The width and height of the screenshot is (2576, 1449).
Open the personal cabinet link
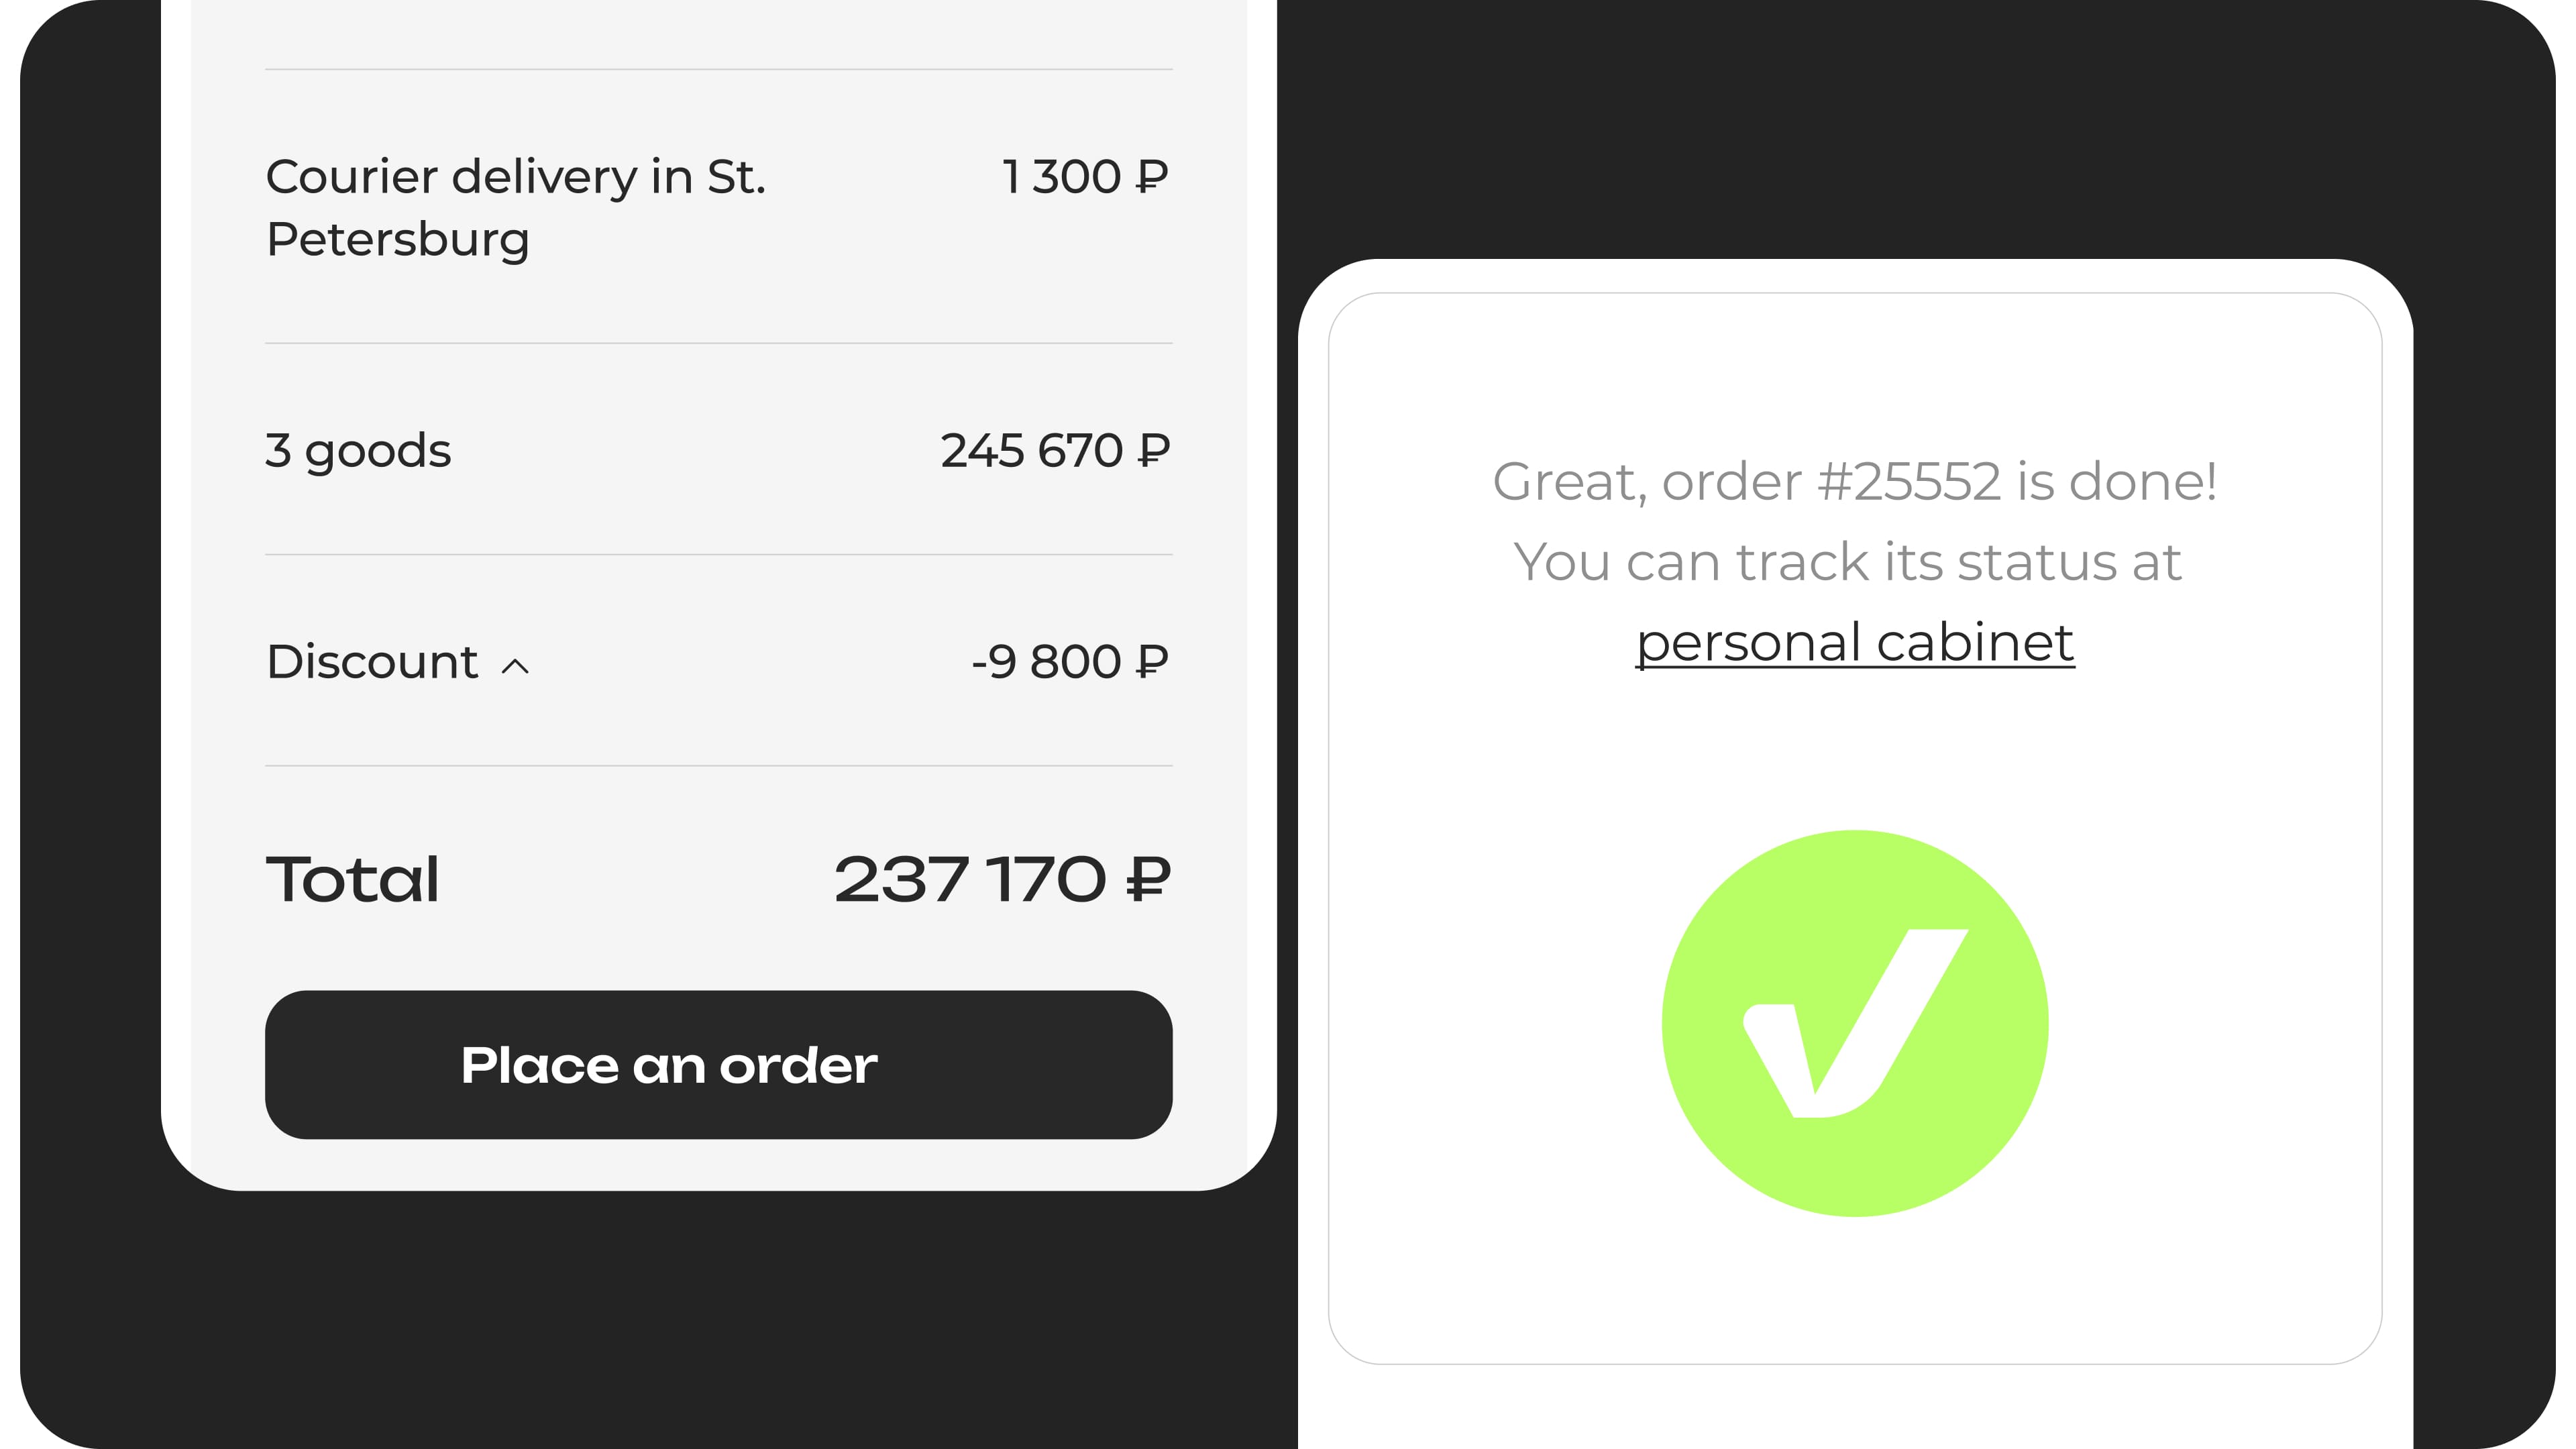(x=1854, y=642)
